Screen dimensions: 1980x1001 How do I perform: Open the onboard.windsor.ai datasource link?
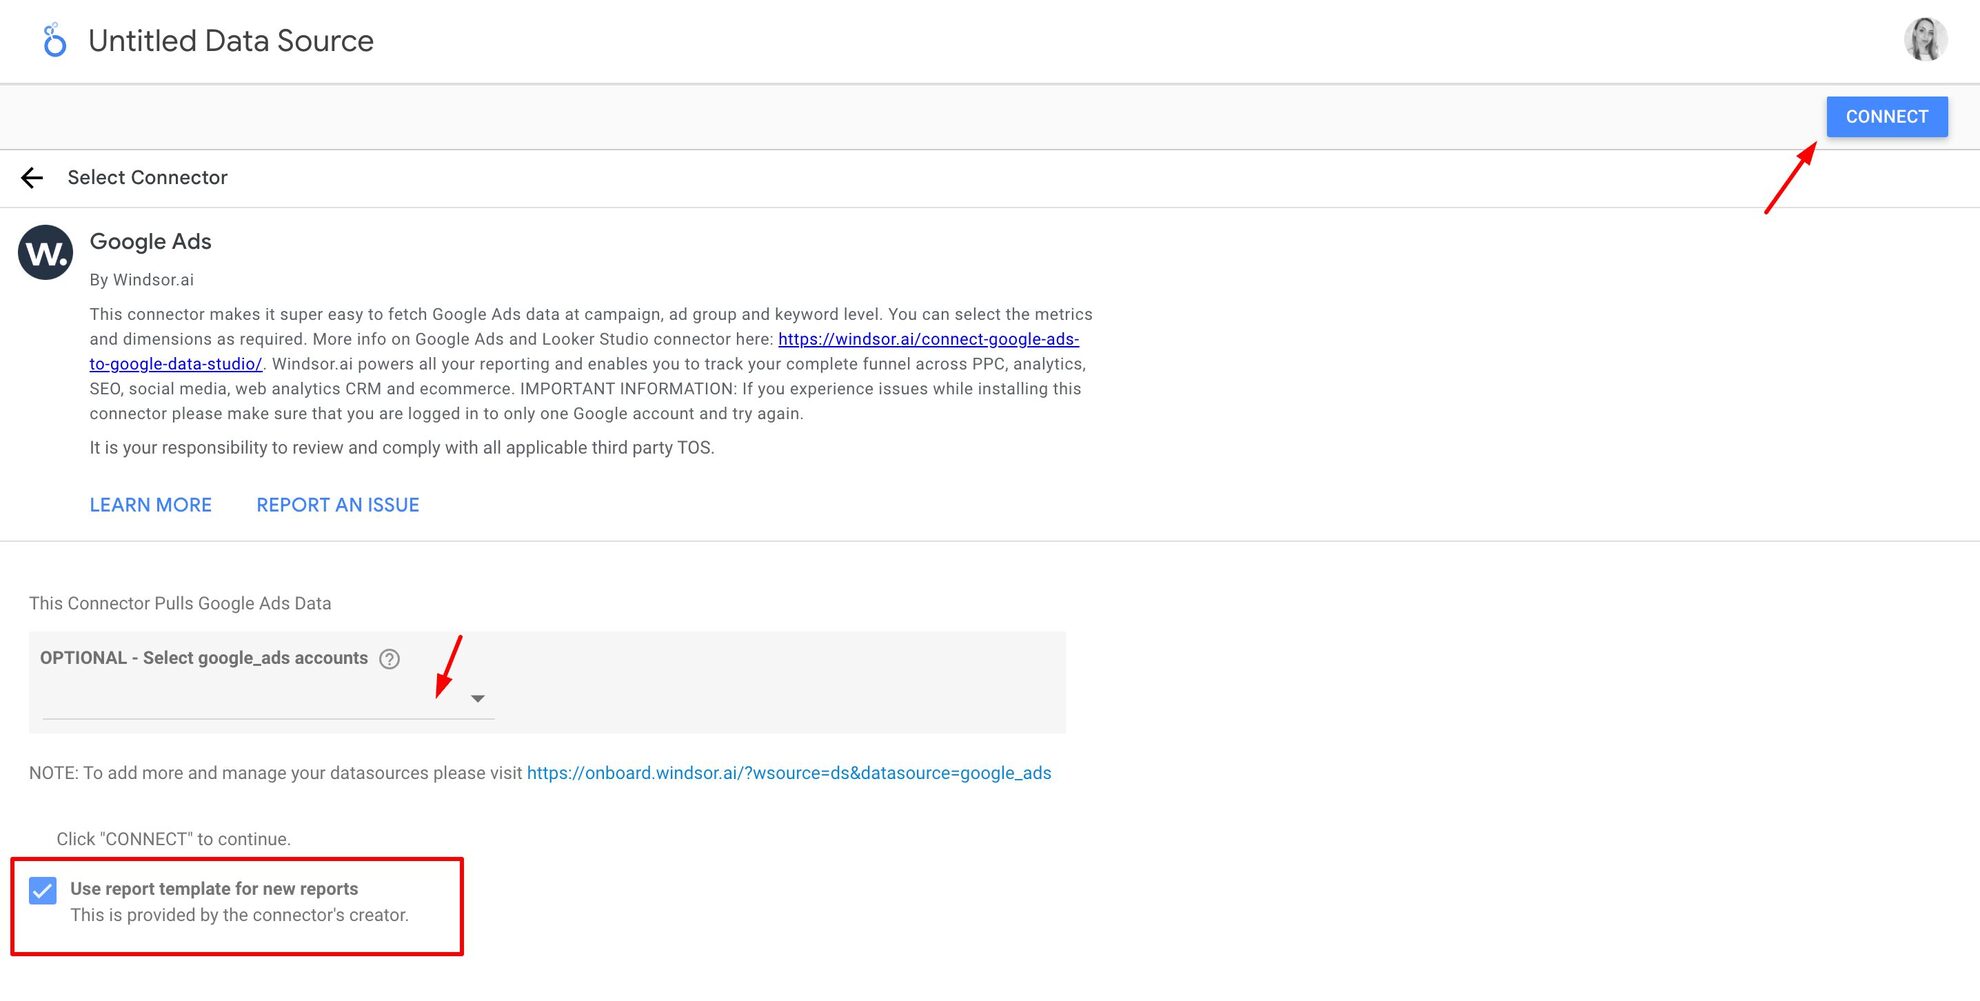click(789, 773)
